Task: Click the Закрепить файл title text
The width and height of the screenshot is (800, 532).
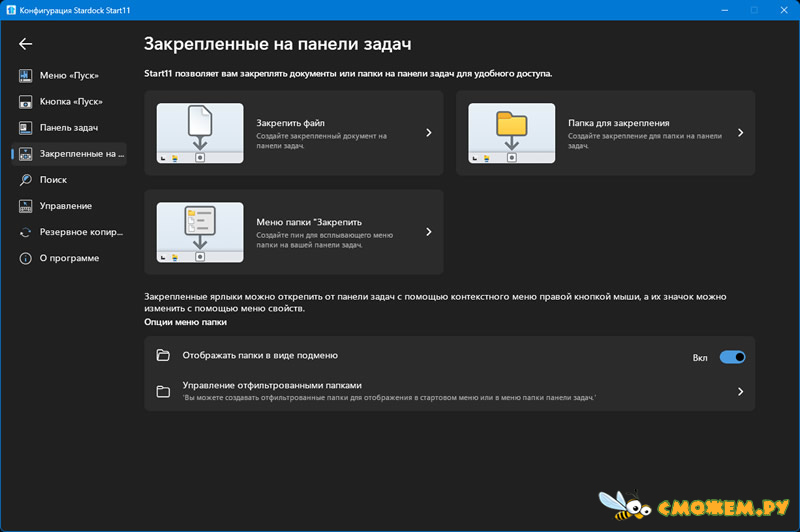Action: click(x=290, y=123)
